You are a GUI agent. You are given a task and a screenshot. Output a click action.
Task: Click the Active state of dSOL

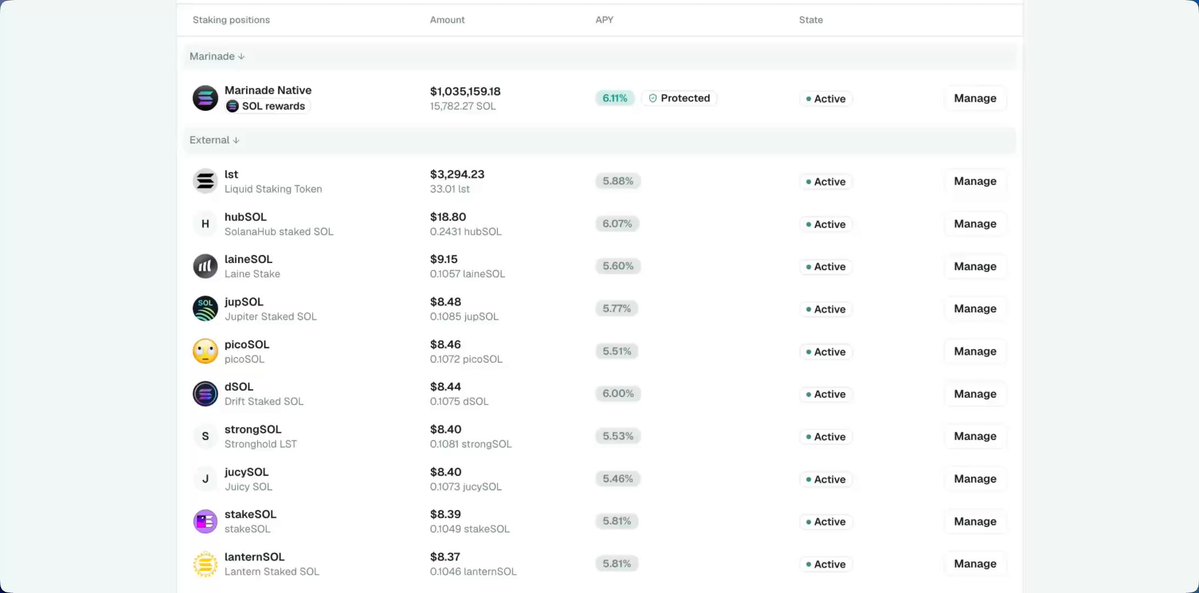[826, 394]
